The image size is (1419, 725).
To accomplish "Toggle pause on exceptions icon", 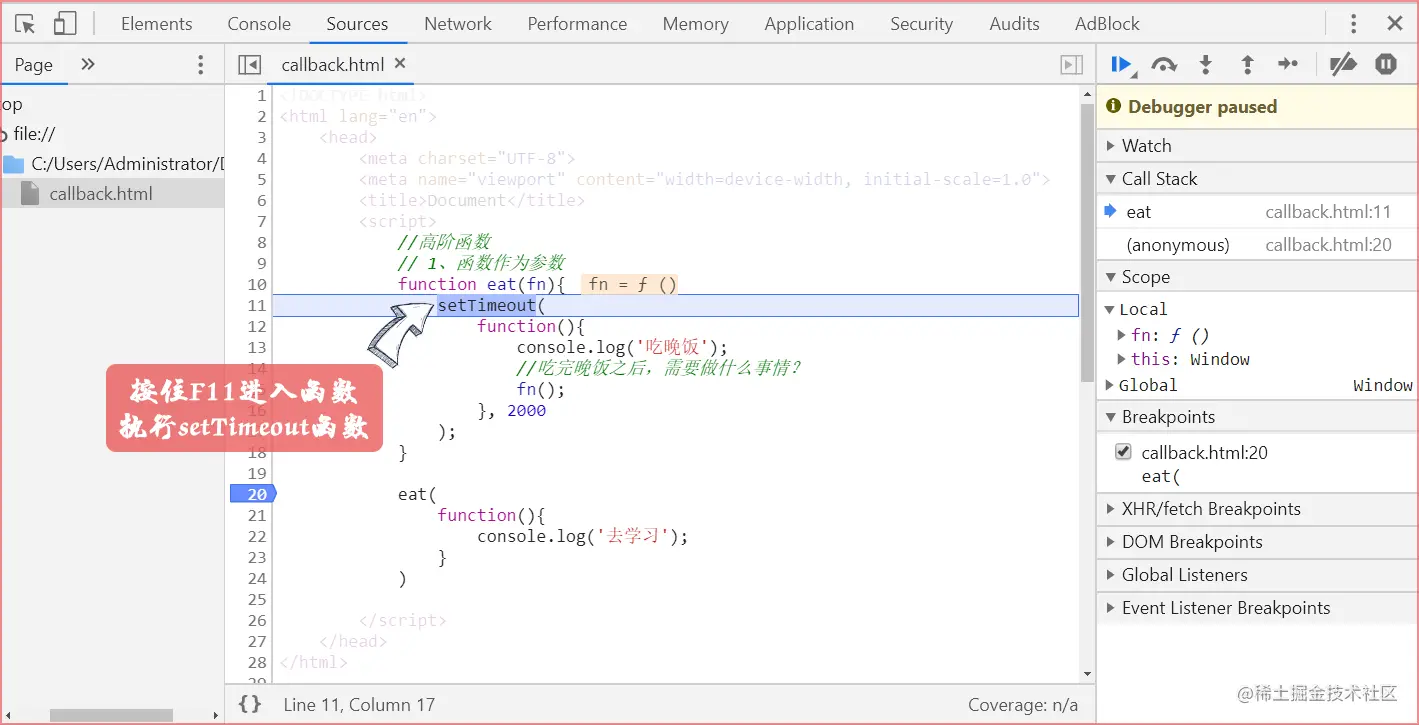I will point(1386,65).
